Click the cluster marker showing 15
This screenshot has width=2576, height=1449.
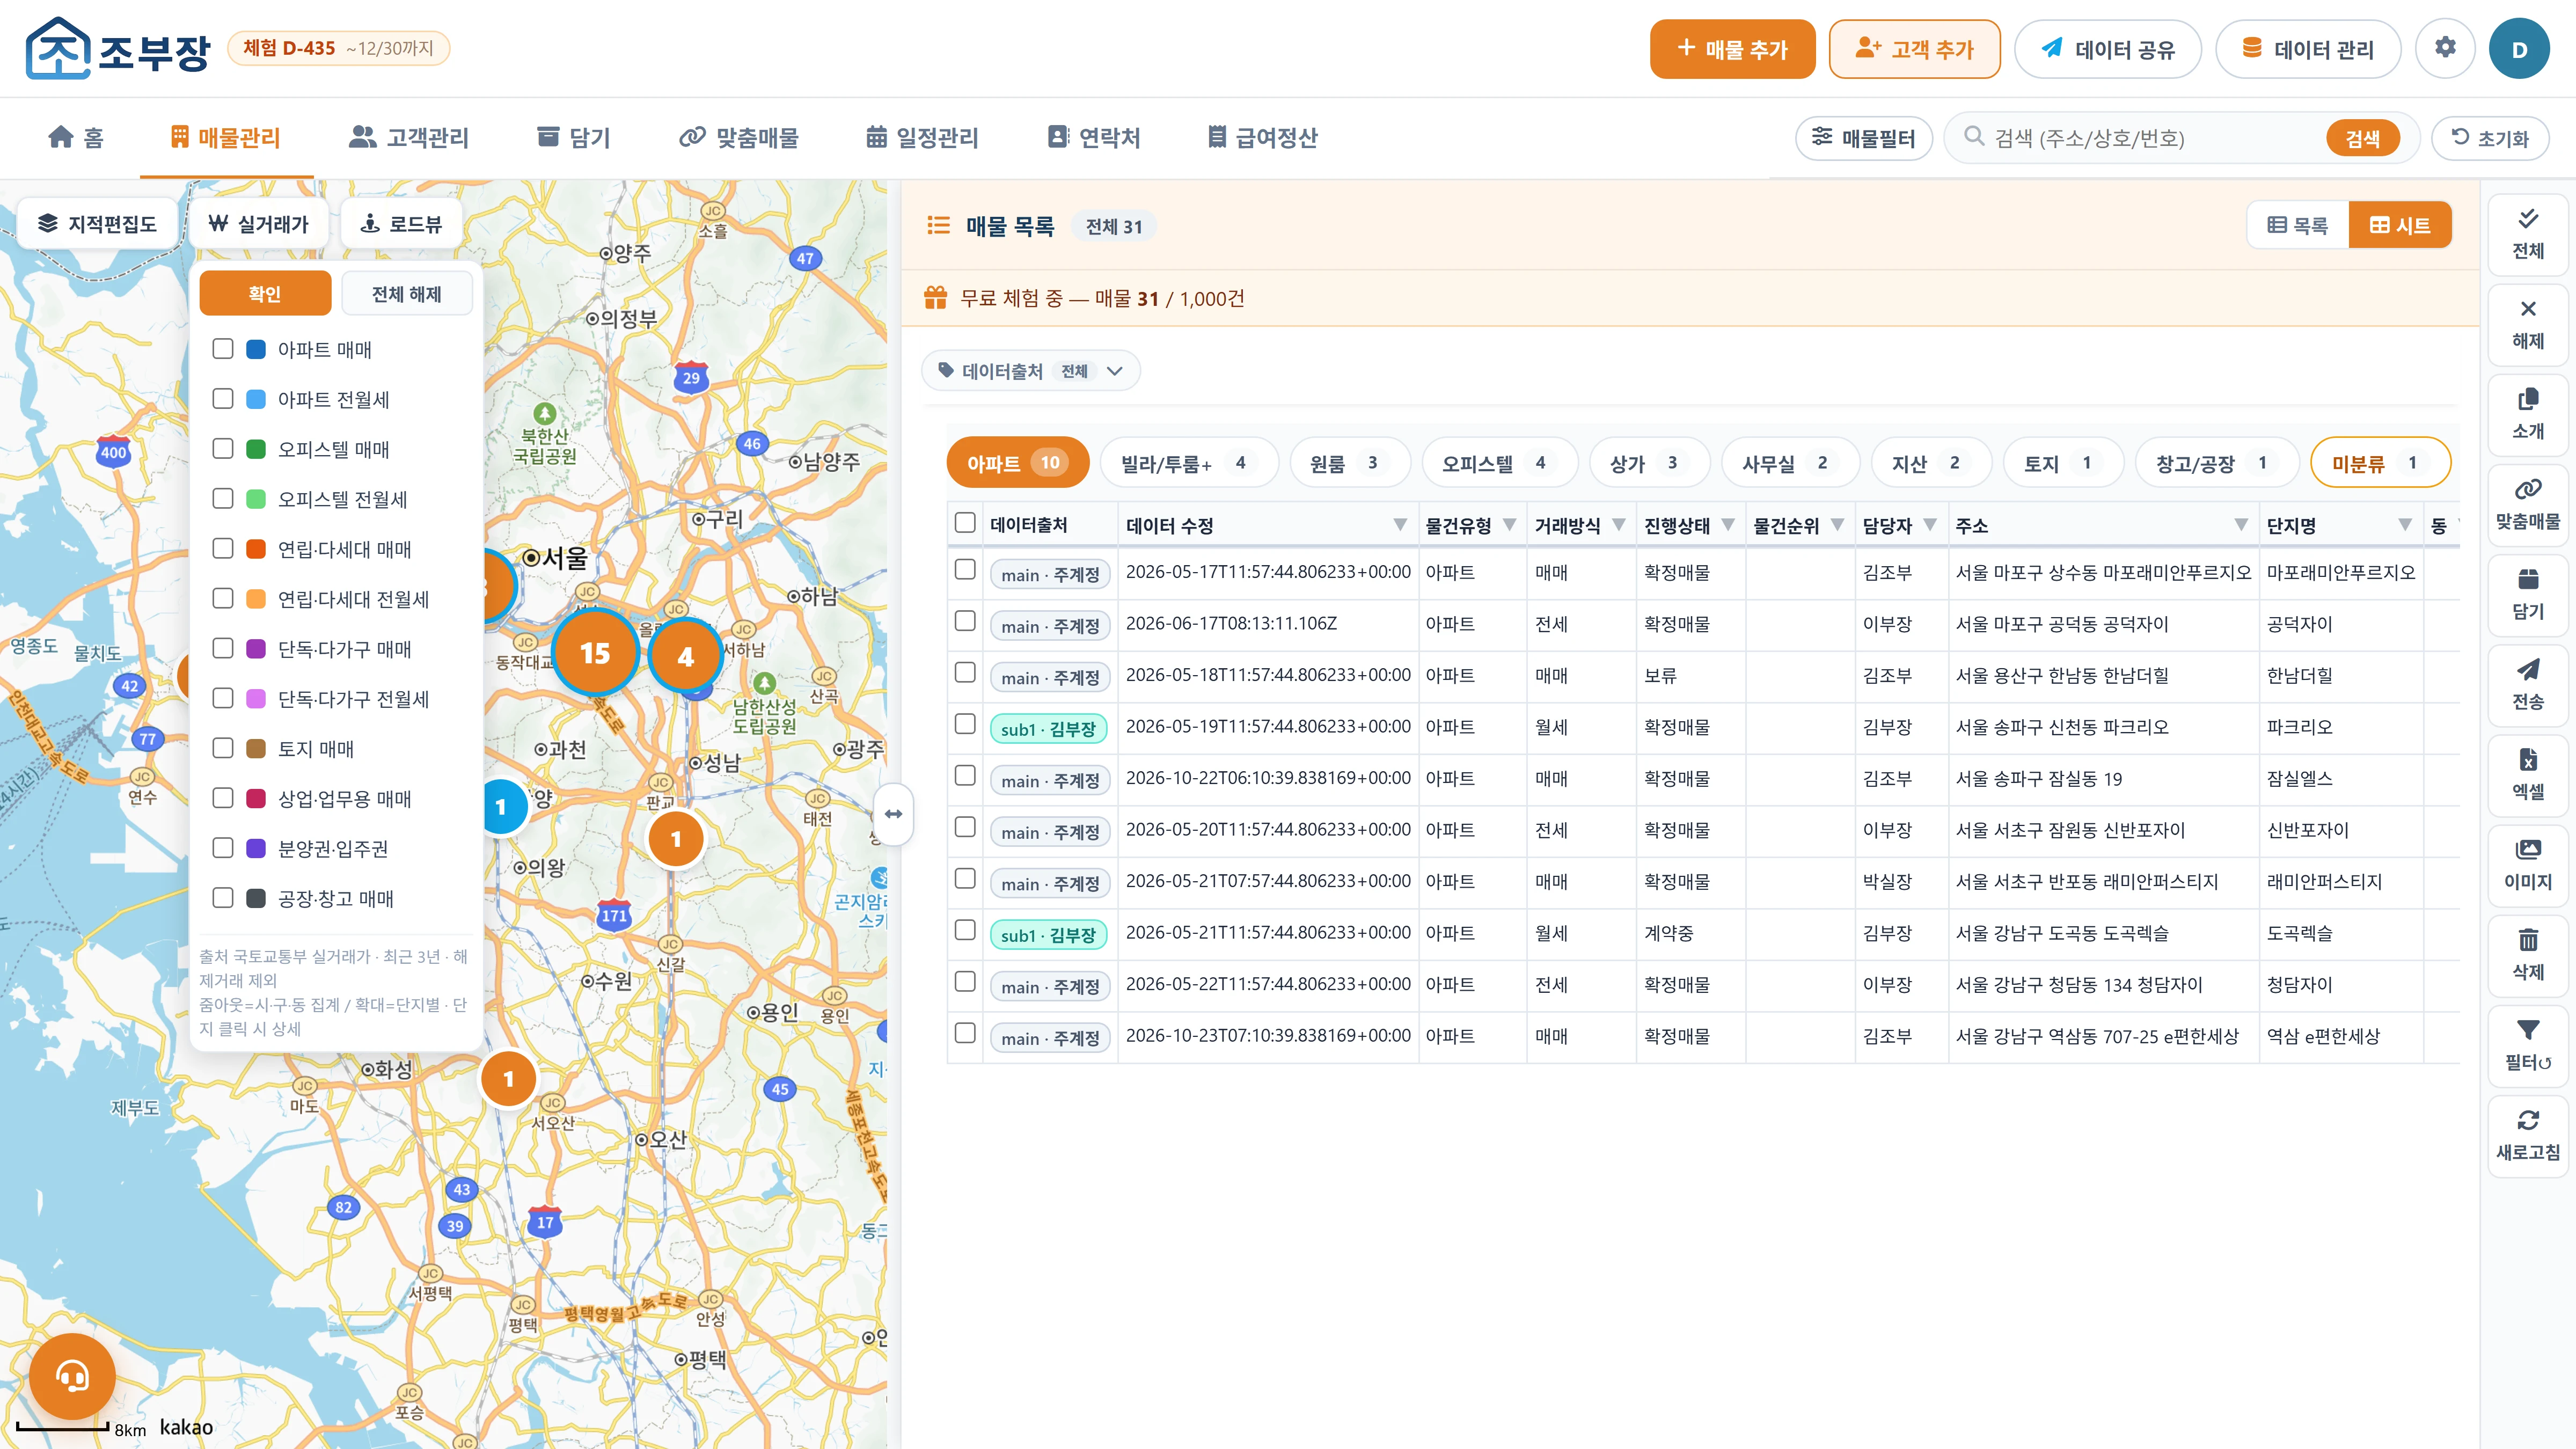point(595,653)
